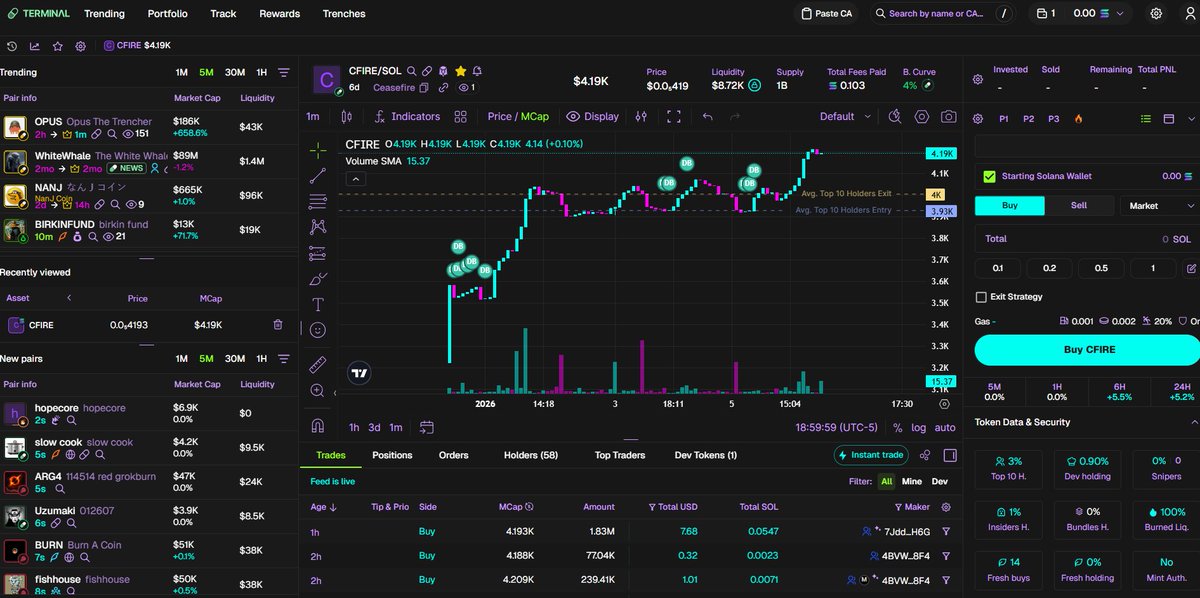1200x598 pixels.
Task: Click the Instant trade button
Action: tap(870, 455)
